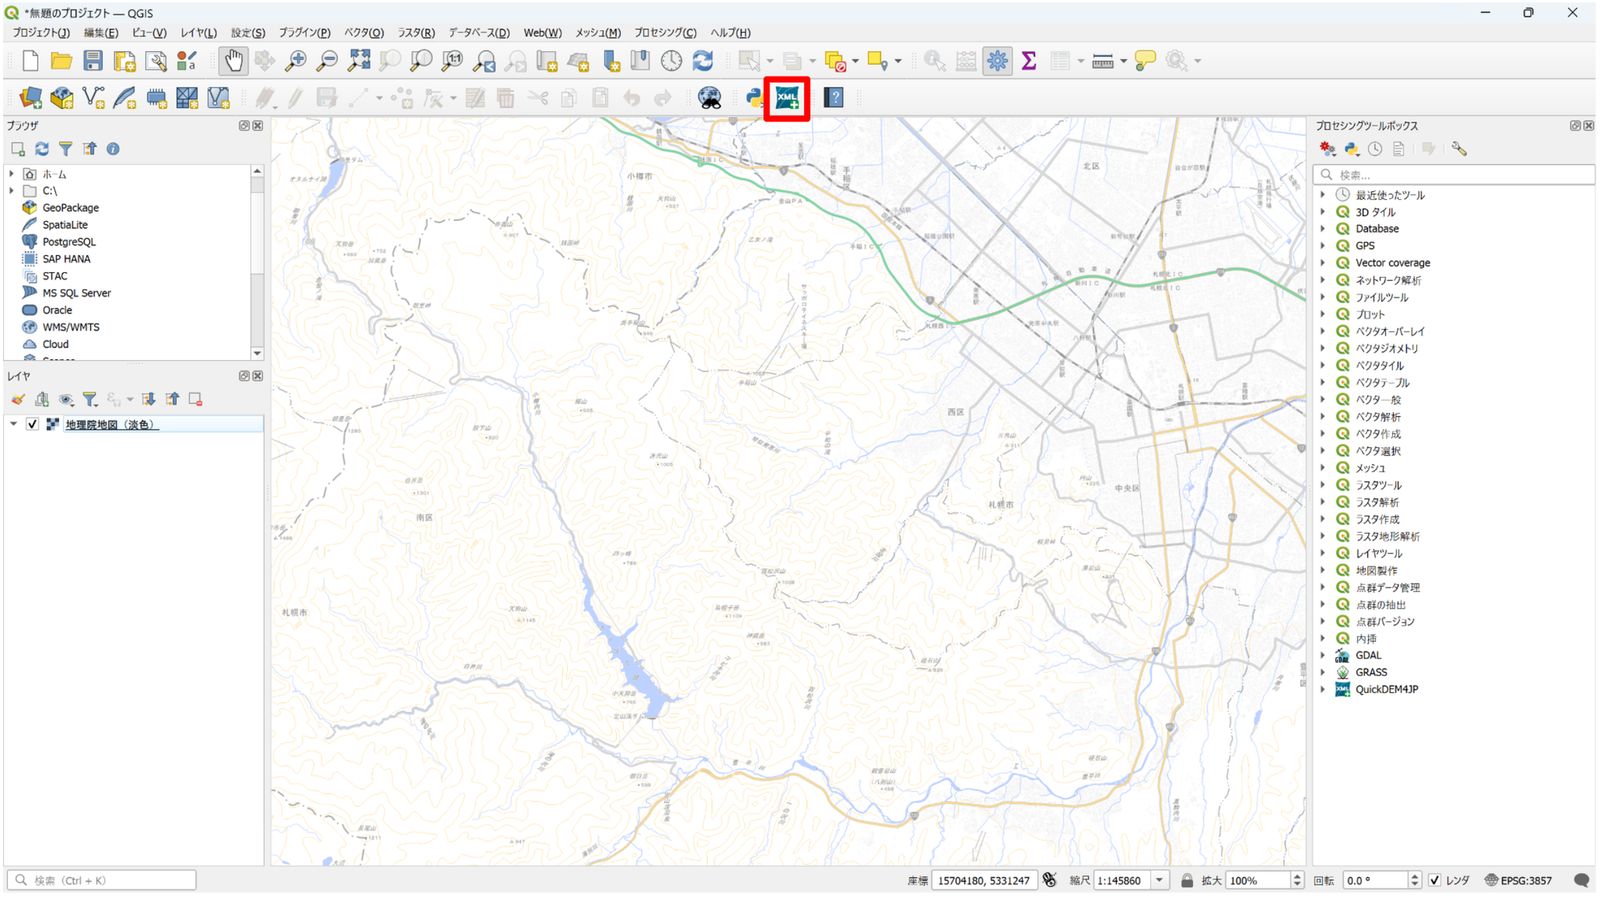The image size is (1600, 897).
Task: Open the ラスタ(R) menu
Action: pyautogui.click(x=416, y=33)
